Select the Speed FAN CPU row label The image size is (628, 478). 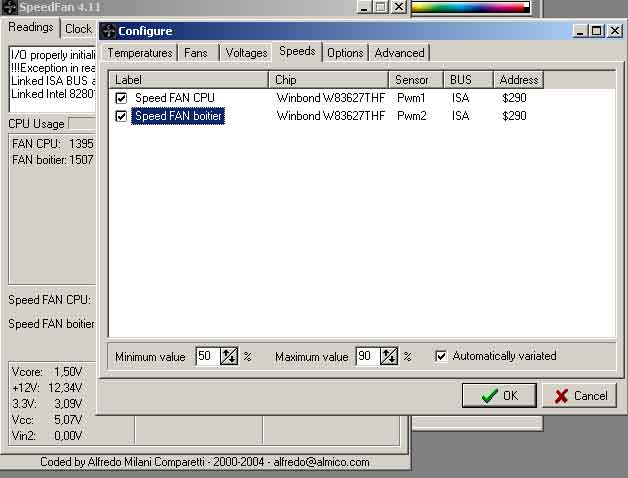(x=175, y=98)
